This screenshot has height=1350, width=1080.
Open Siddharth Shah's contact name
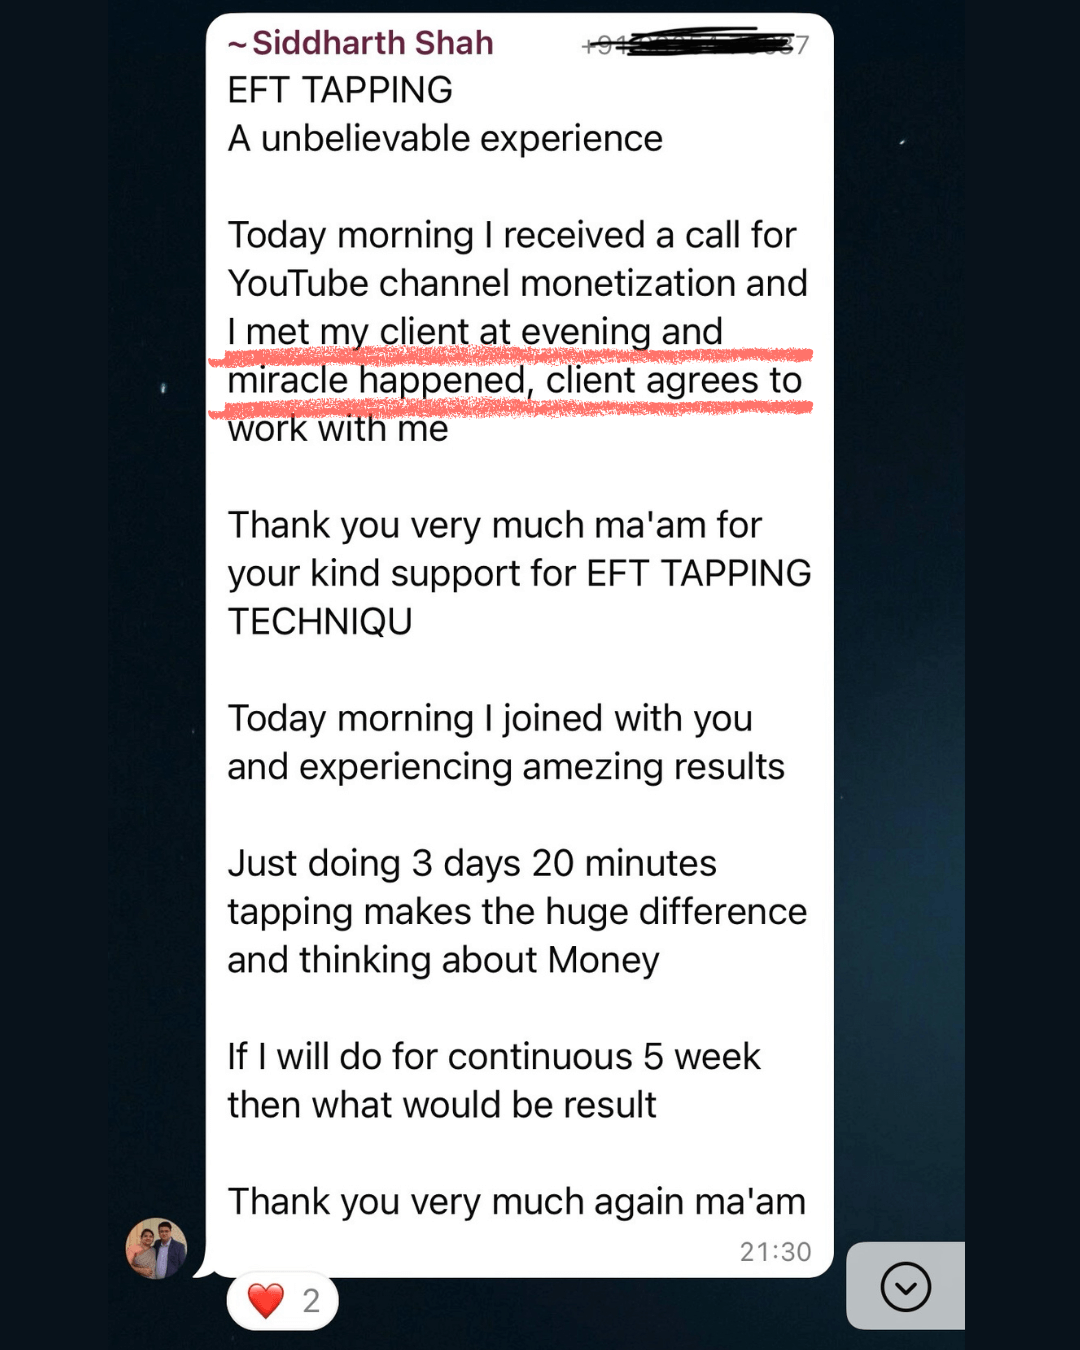(372, 43)
